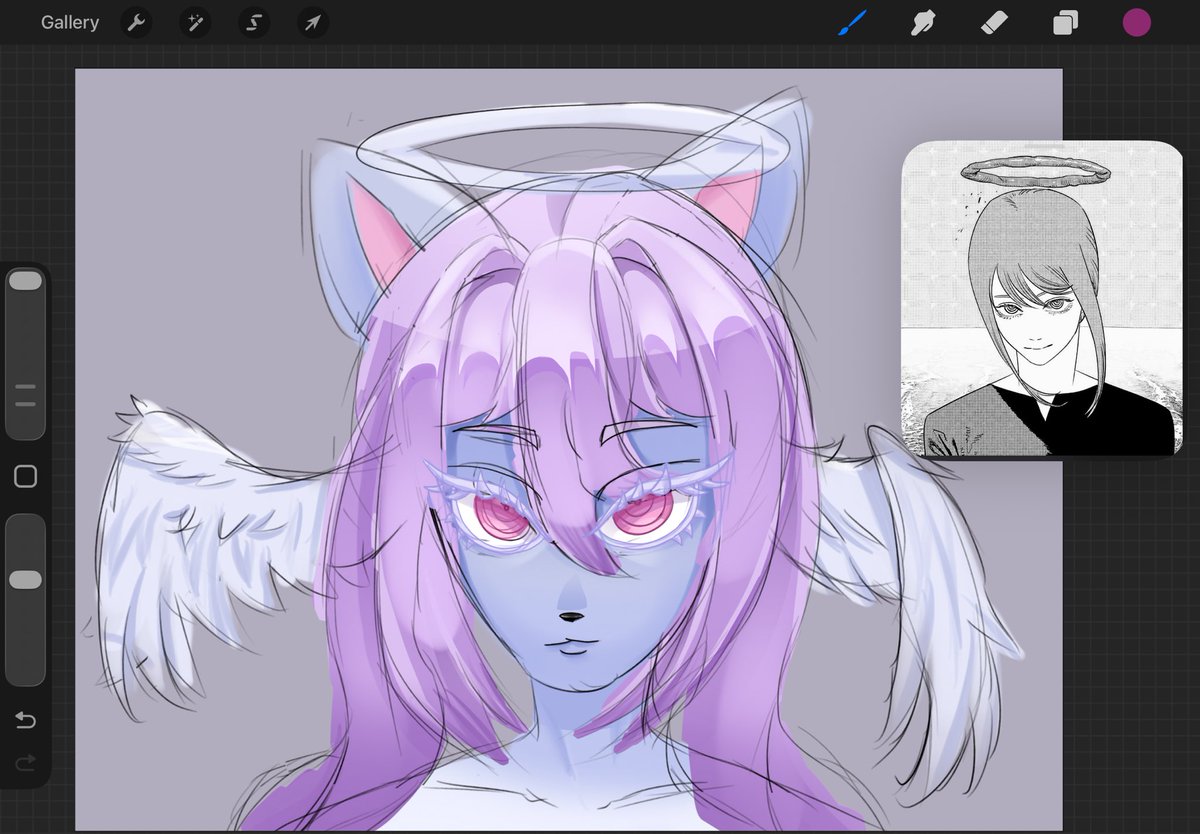Undo the last action
The height and width of the screenshot is (834, 1200).
coord(26,721)
